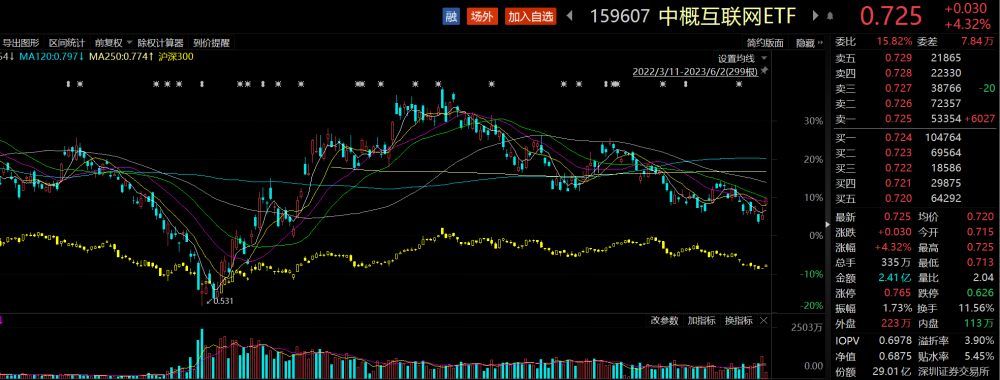This screenshot has width=1000, height=380.
Task: Click the +4.32% change percentage in header
Action: (968, 24)
